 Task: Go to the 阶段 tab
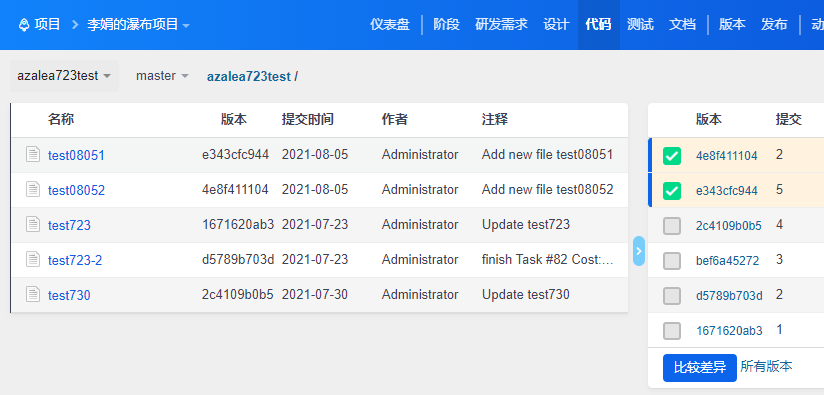446,25
